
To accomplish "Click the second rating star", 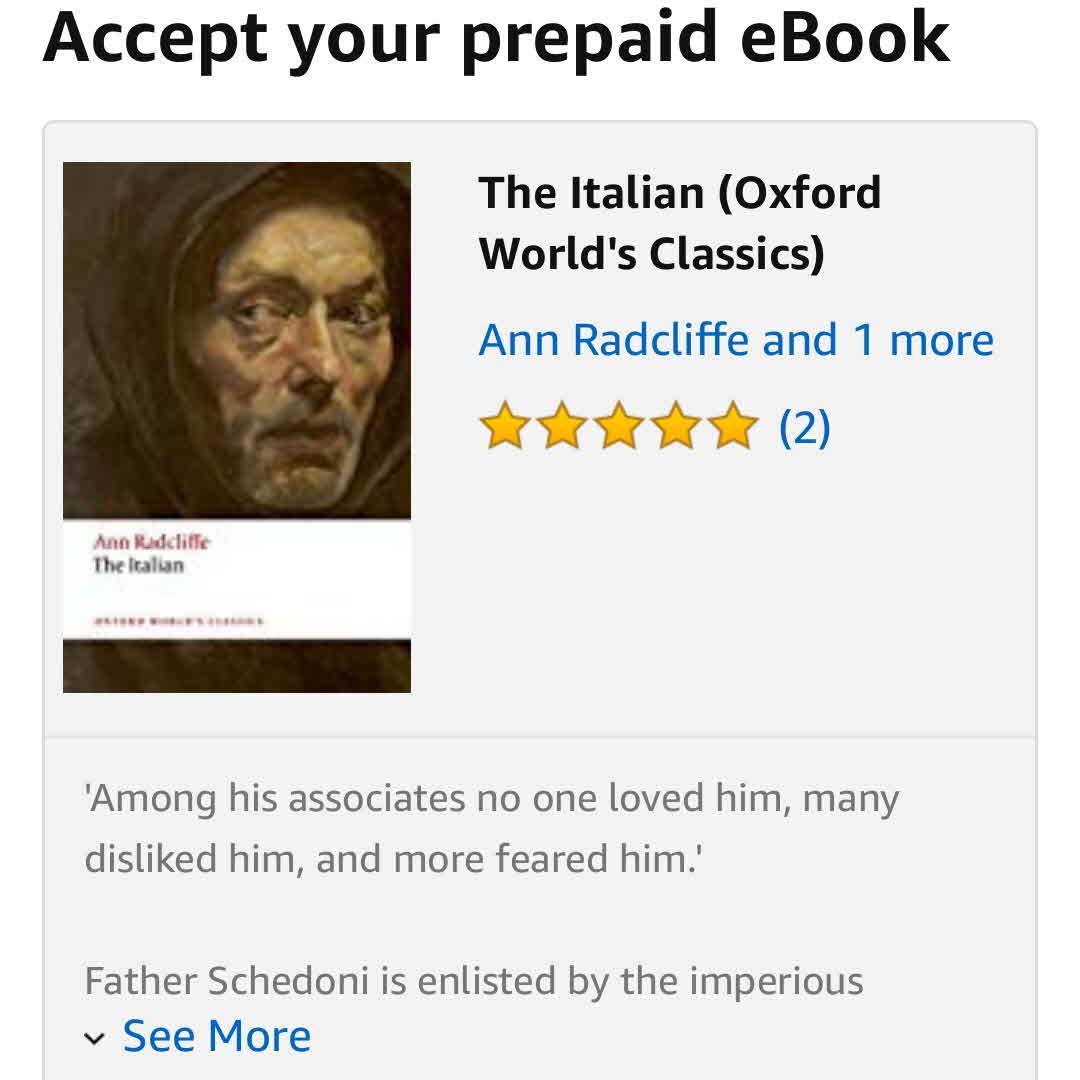I will [562, 426].
